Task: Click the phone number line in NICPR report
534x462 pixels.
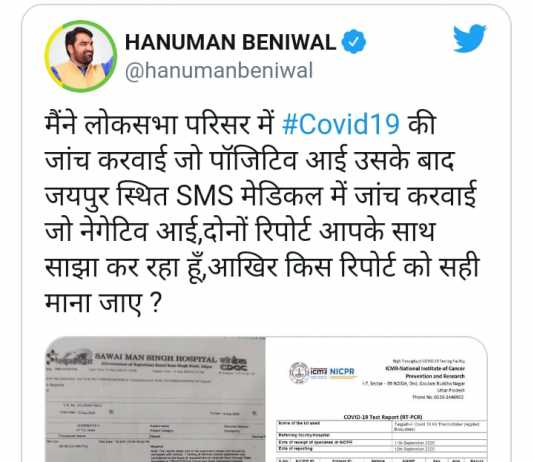Action: tap(438, 397)
